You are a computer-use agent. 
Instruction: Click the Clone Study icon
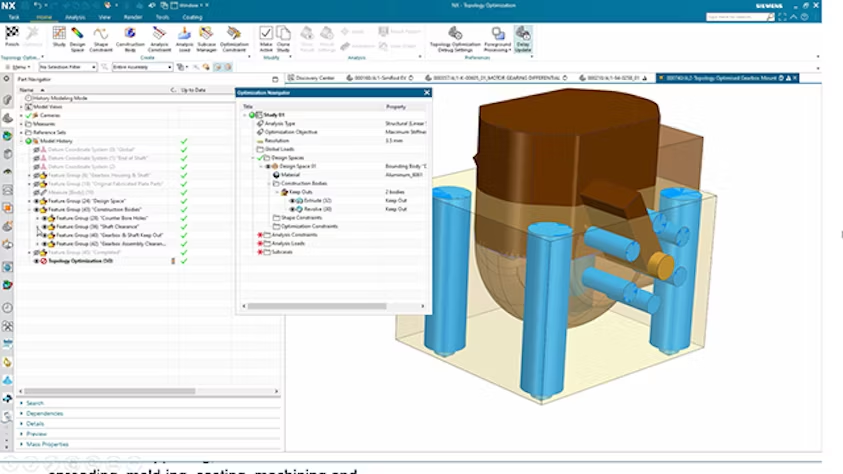click(283, 36)
